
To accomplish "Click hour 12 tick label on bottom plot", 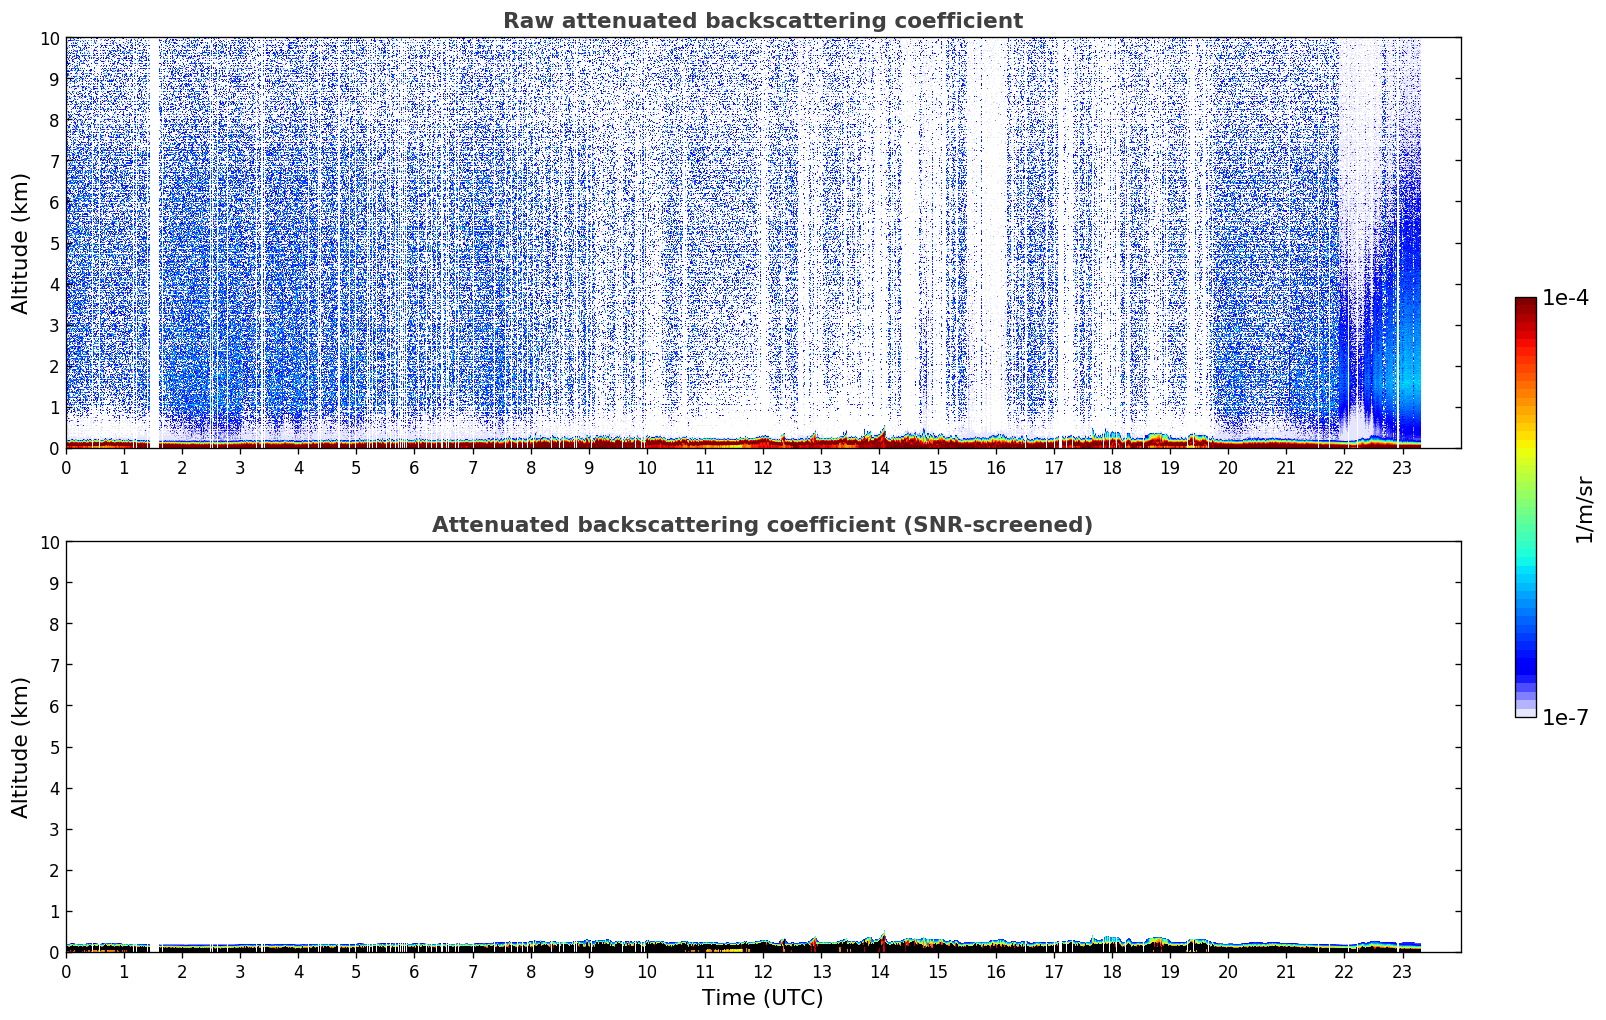I will [x=763, y=972].
